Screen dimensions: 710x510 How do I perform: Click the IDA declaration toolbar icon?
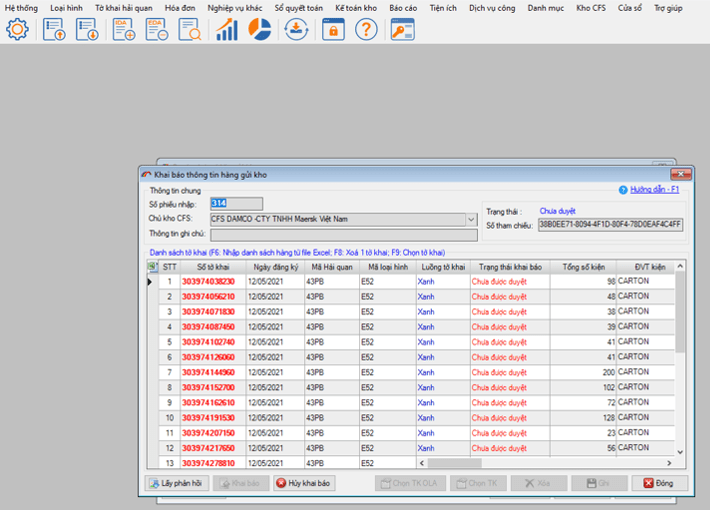[x=124, y=29]
